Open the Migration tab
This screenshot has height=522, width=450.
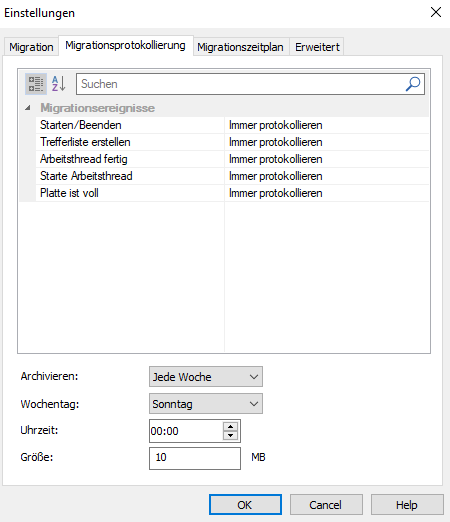[31, 47]
